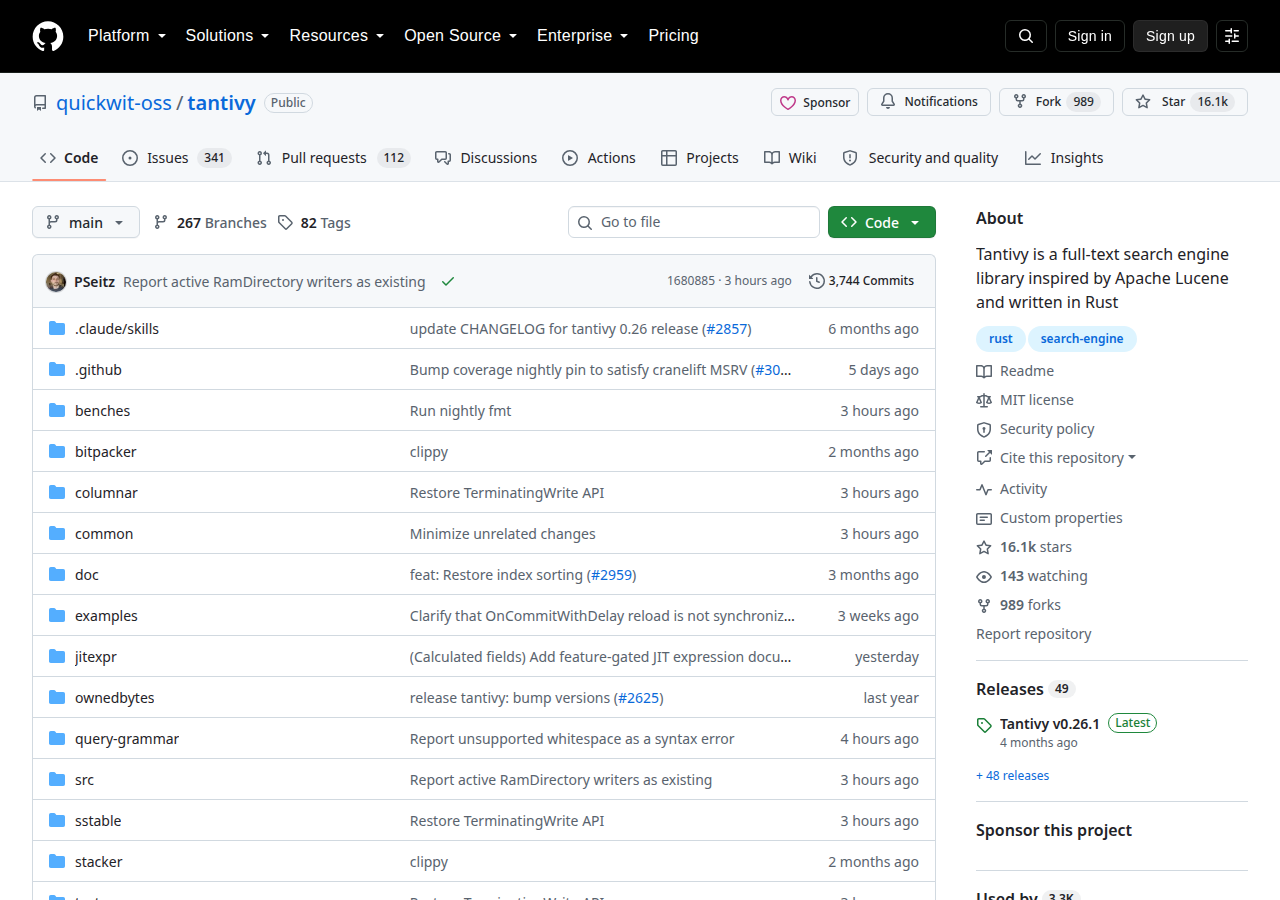Open the query-grammar folder
1280x900 pixels.
pyautogui.click(x=127, y=739)
